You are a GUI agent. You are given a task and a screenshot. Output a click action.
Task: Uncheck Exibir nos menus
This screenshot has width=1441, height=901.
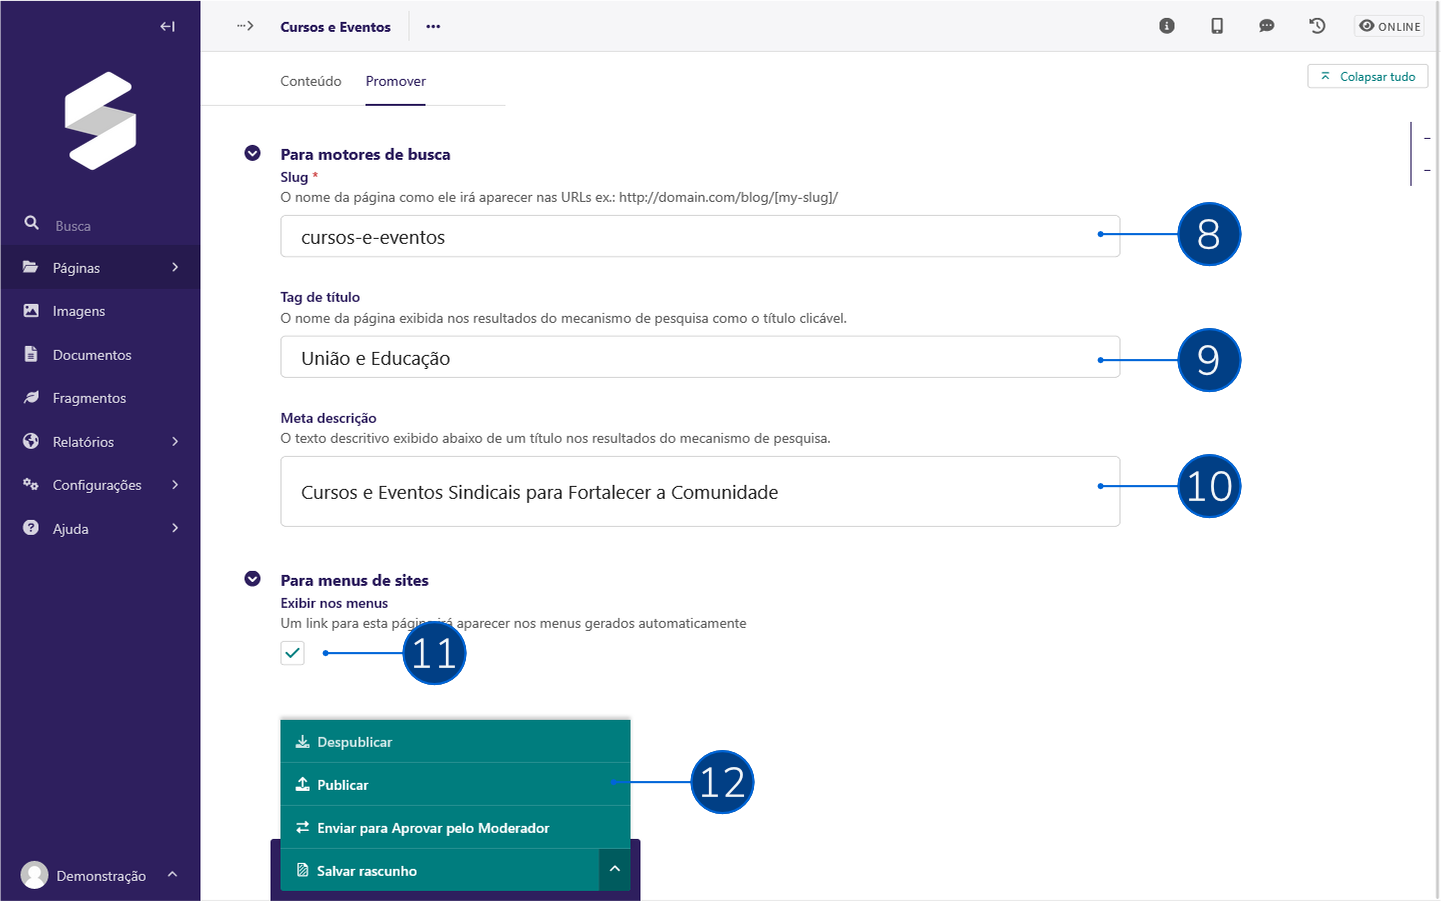coord(292,652)
